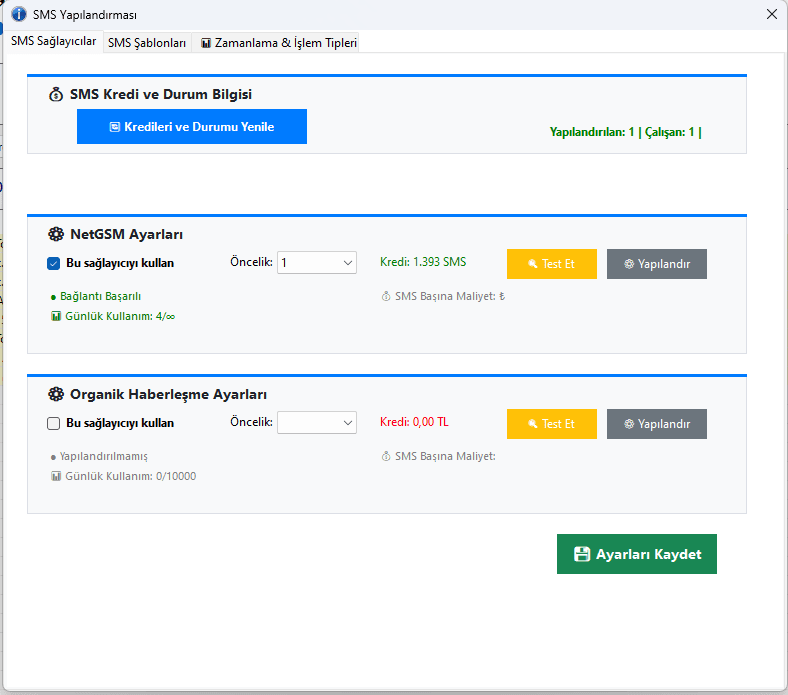Click the stopwatch icon beside Organik SMS Başına Maliyet
The height and width of the screenshot is (695, 788).
point(386,456)
